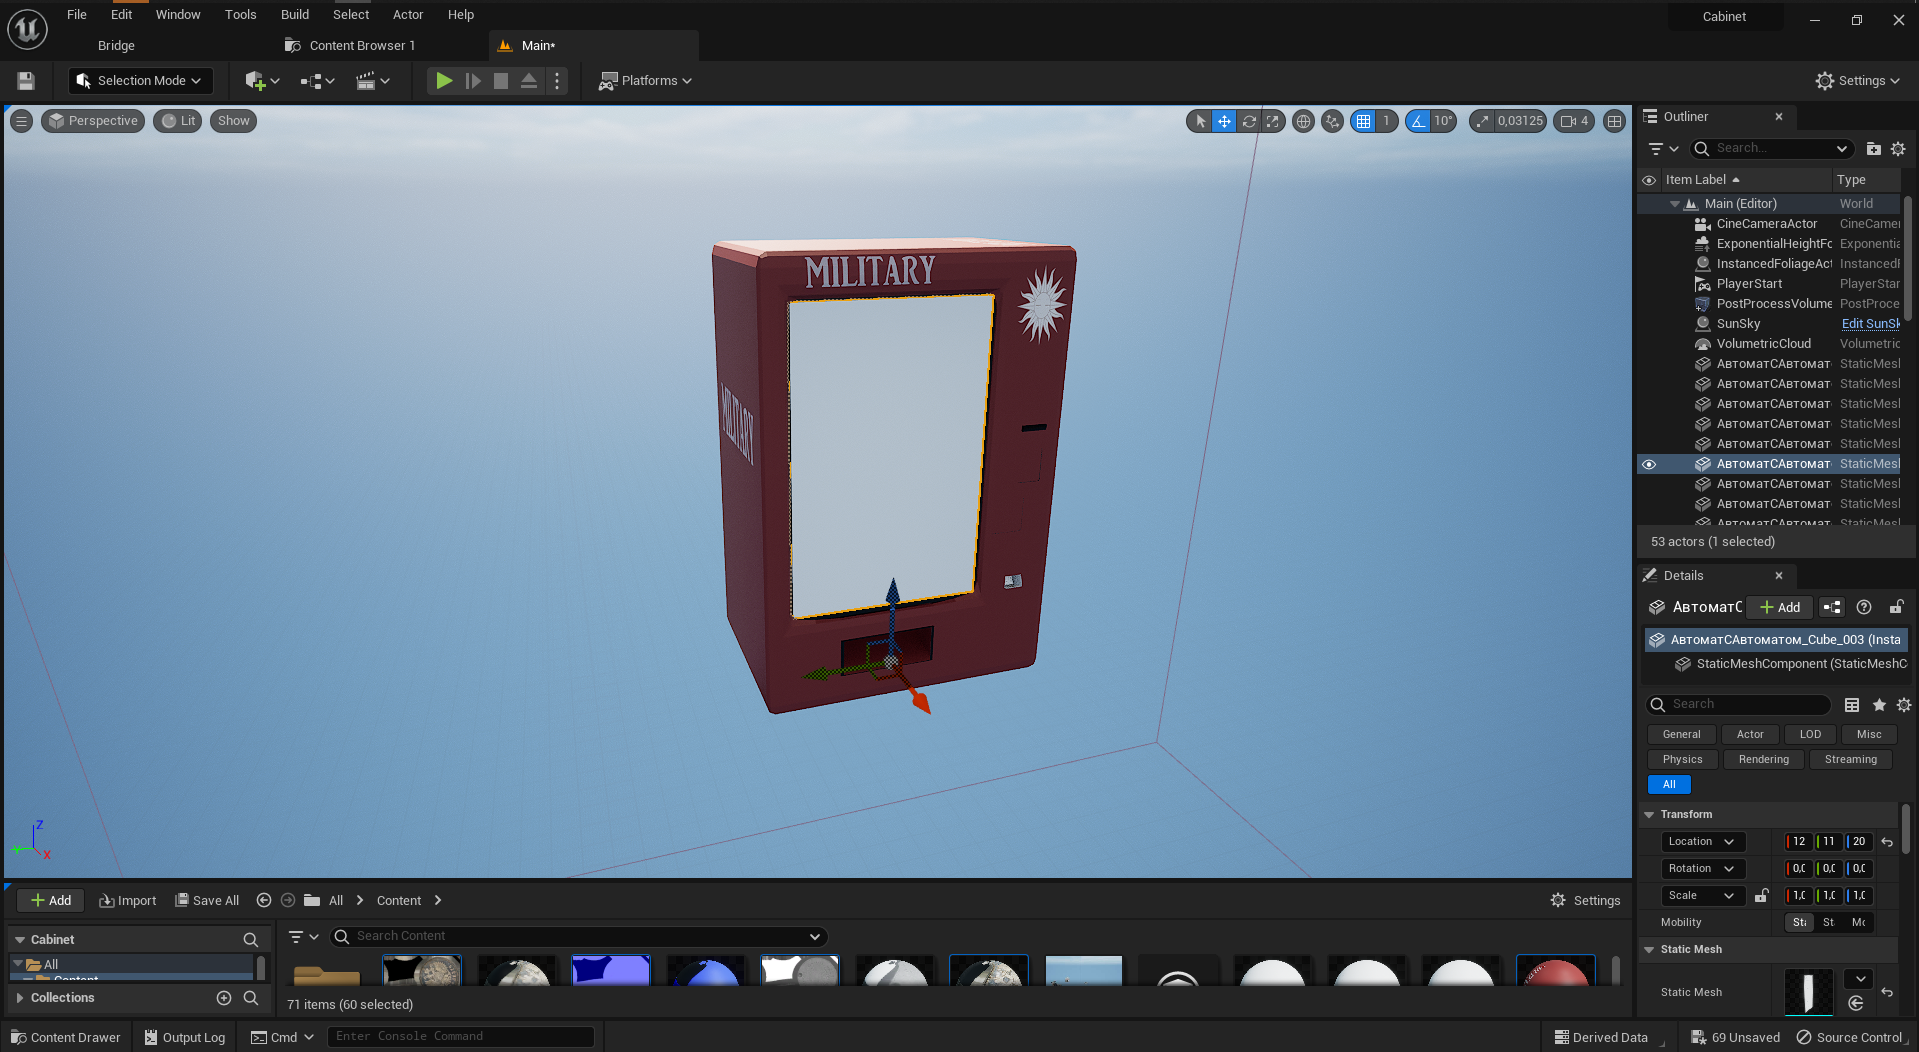
Task: Select the translate gizmo tool
Action: pos(1224,121)
